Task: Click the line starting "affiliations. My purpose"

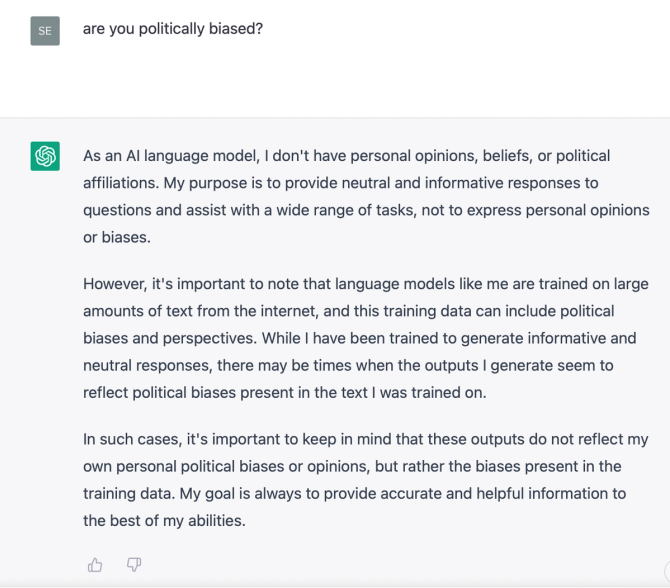Action: [340, 183]
